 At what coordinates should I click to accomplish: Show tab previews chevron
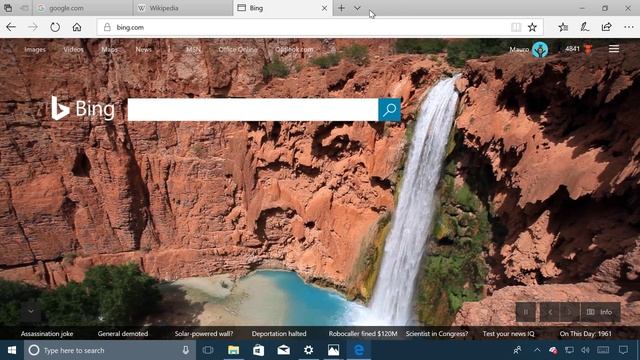tap(357, 8)
